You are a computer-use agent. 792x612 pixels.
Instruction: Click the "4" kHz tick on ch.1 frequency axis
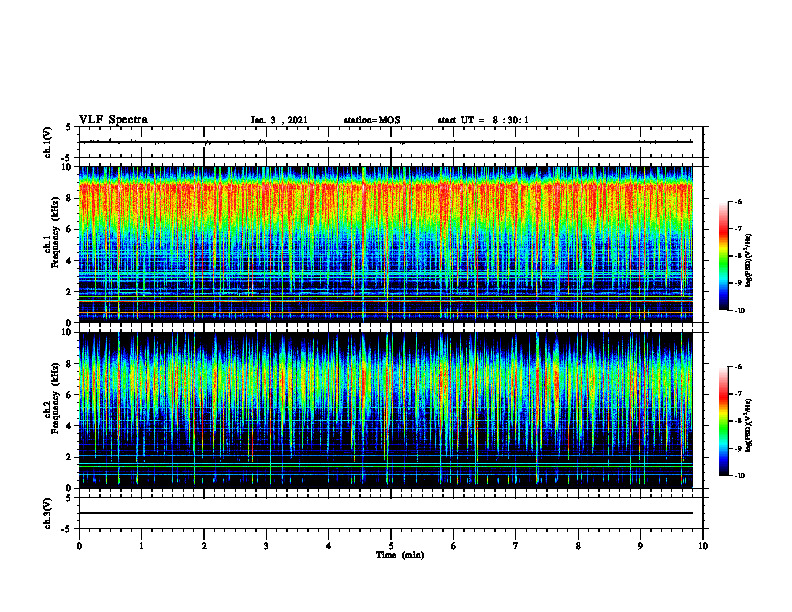[x=70, y=261]
